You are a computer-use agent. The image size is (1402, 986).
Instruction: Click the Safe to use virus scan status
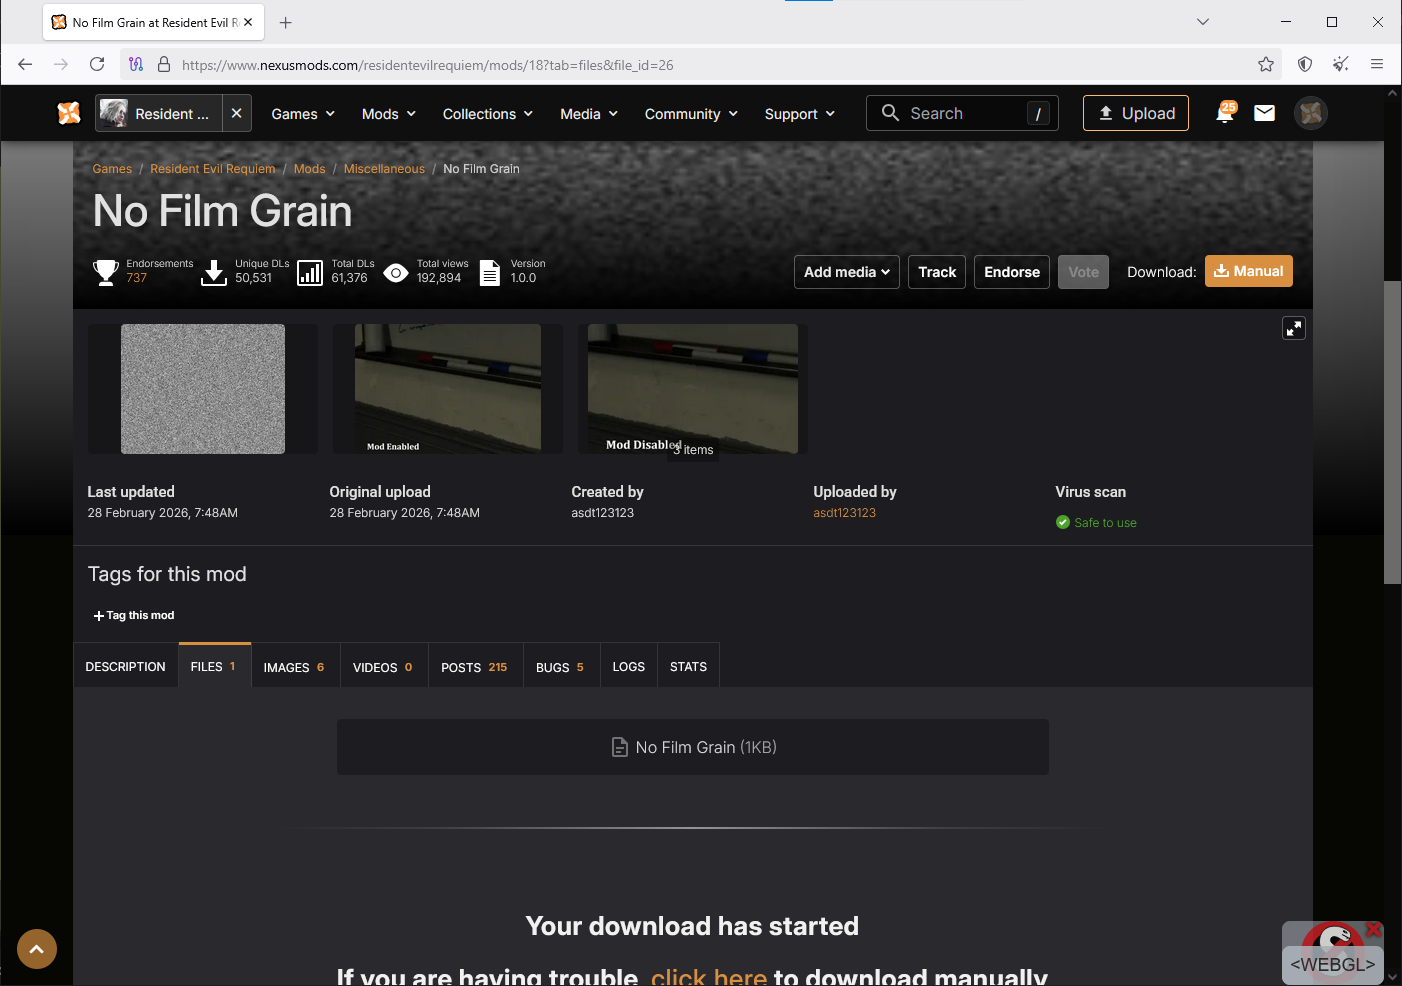point(1096,523)
